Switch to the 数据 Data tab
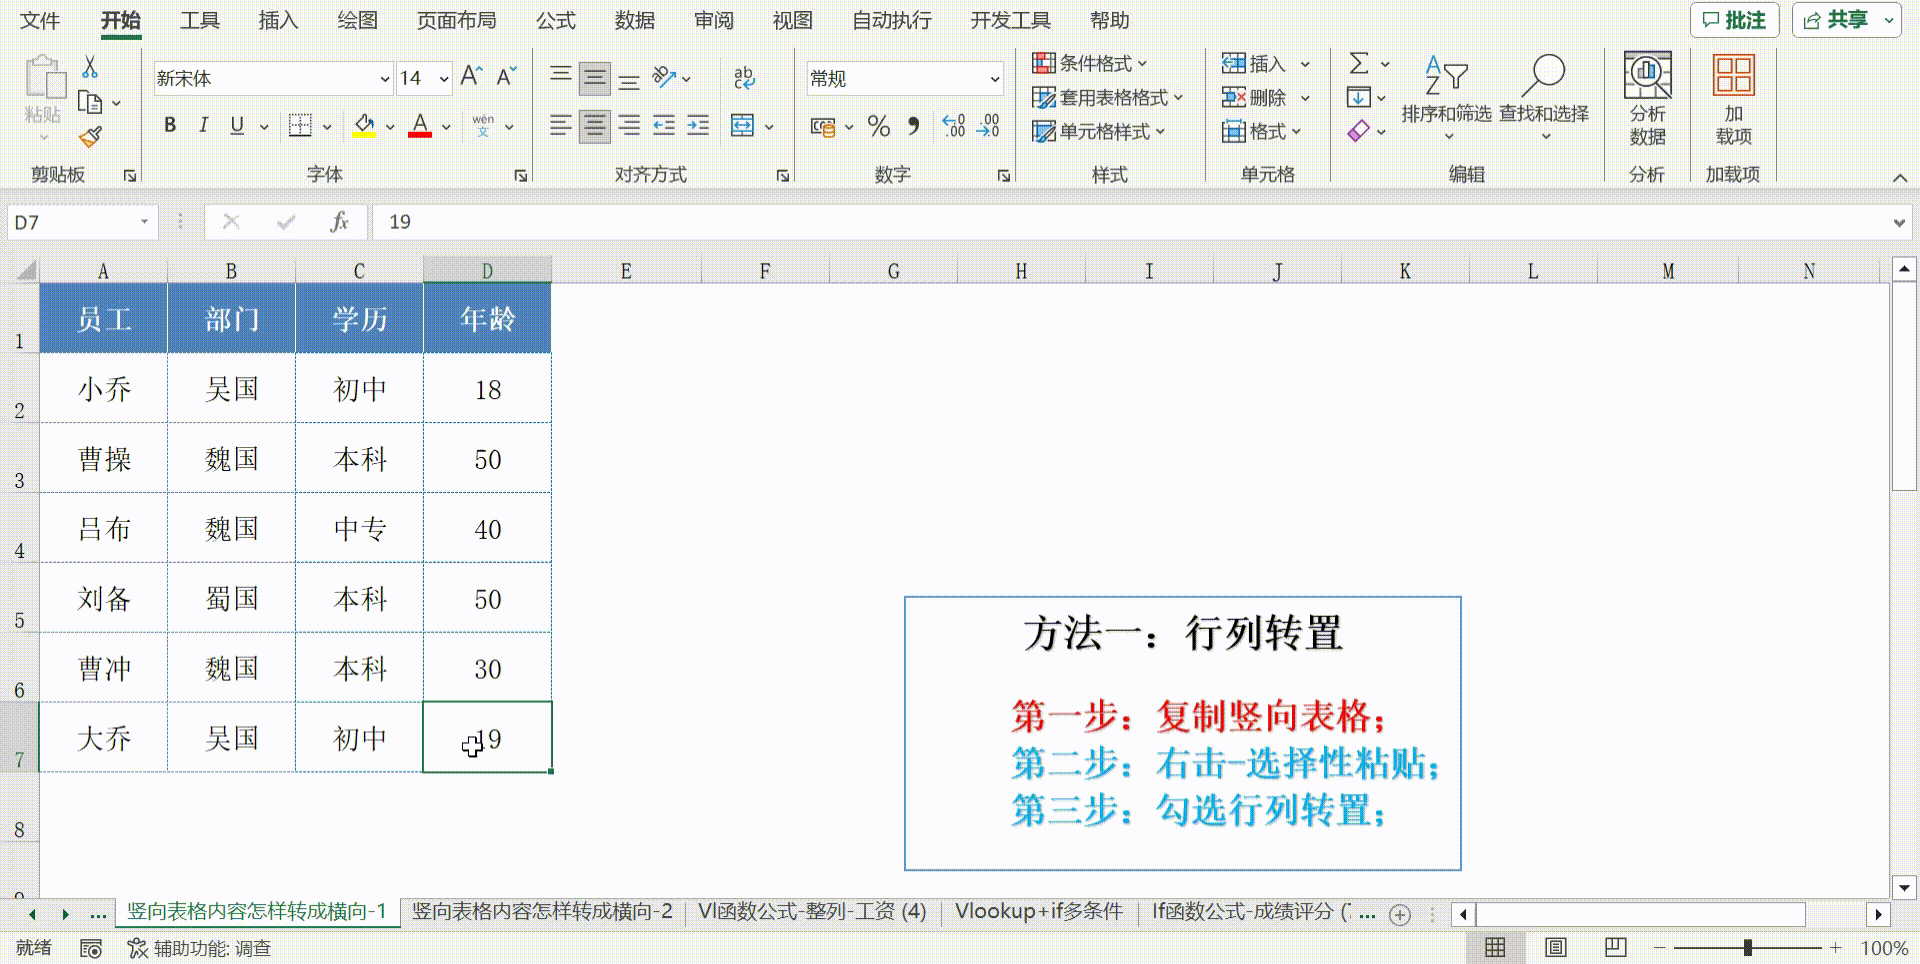This screenshot has width=1920, height=964. coord(635,20)
